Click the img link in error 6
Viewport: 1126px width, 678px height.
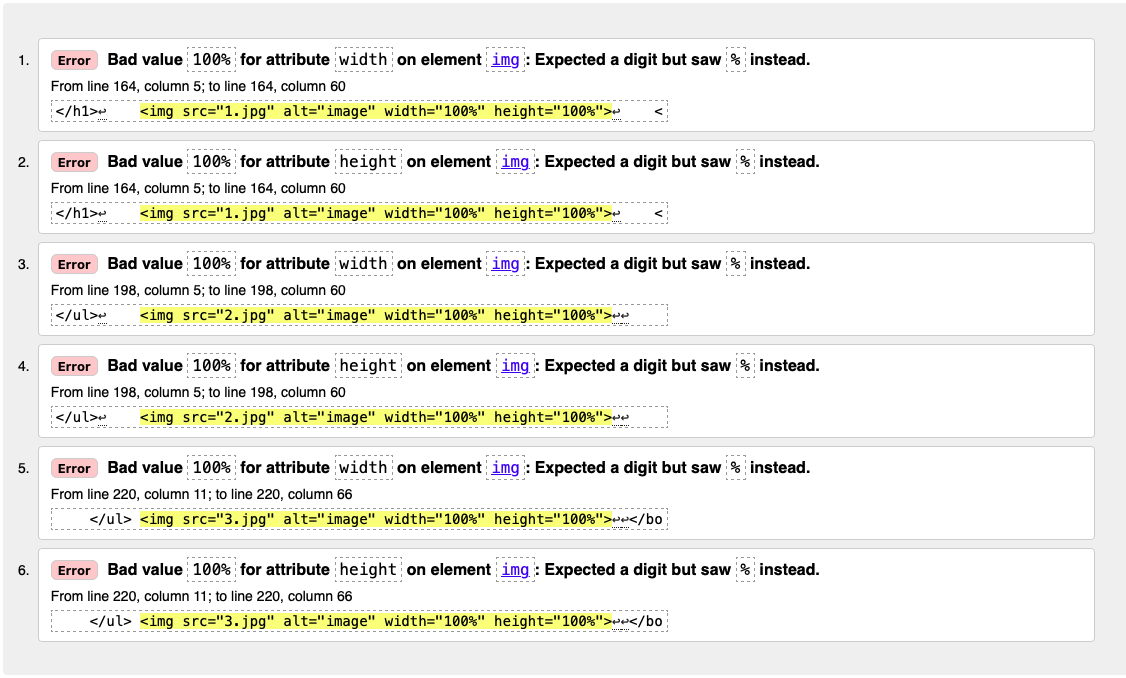(515, 570)
